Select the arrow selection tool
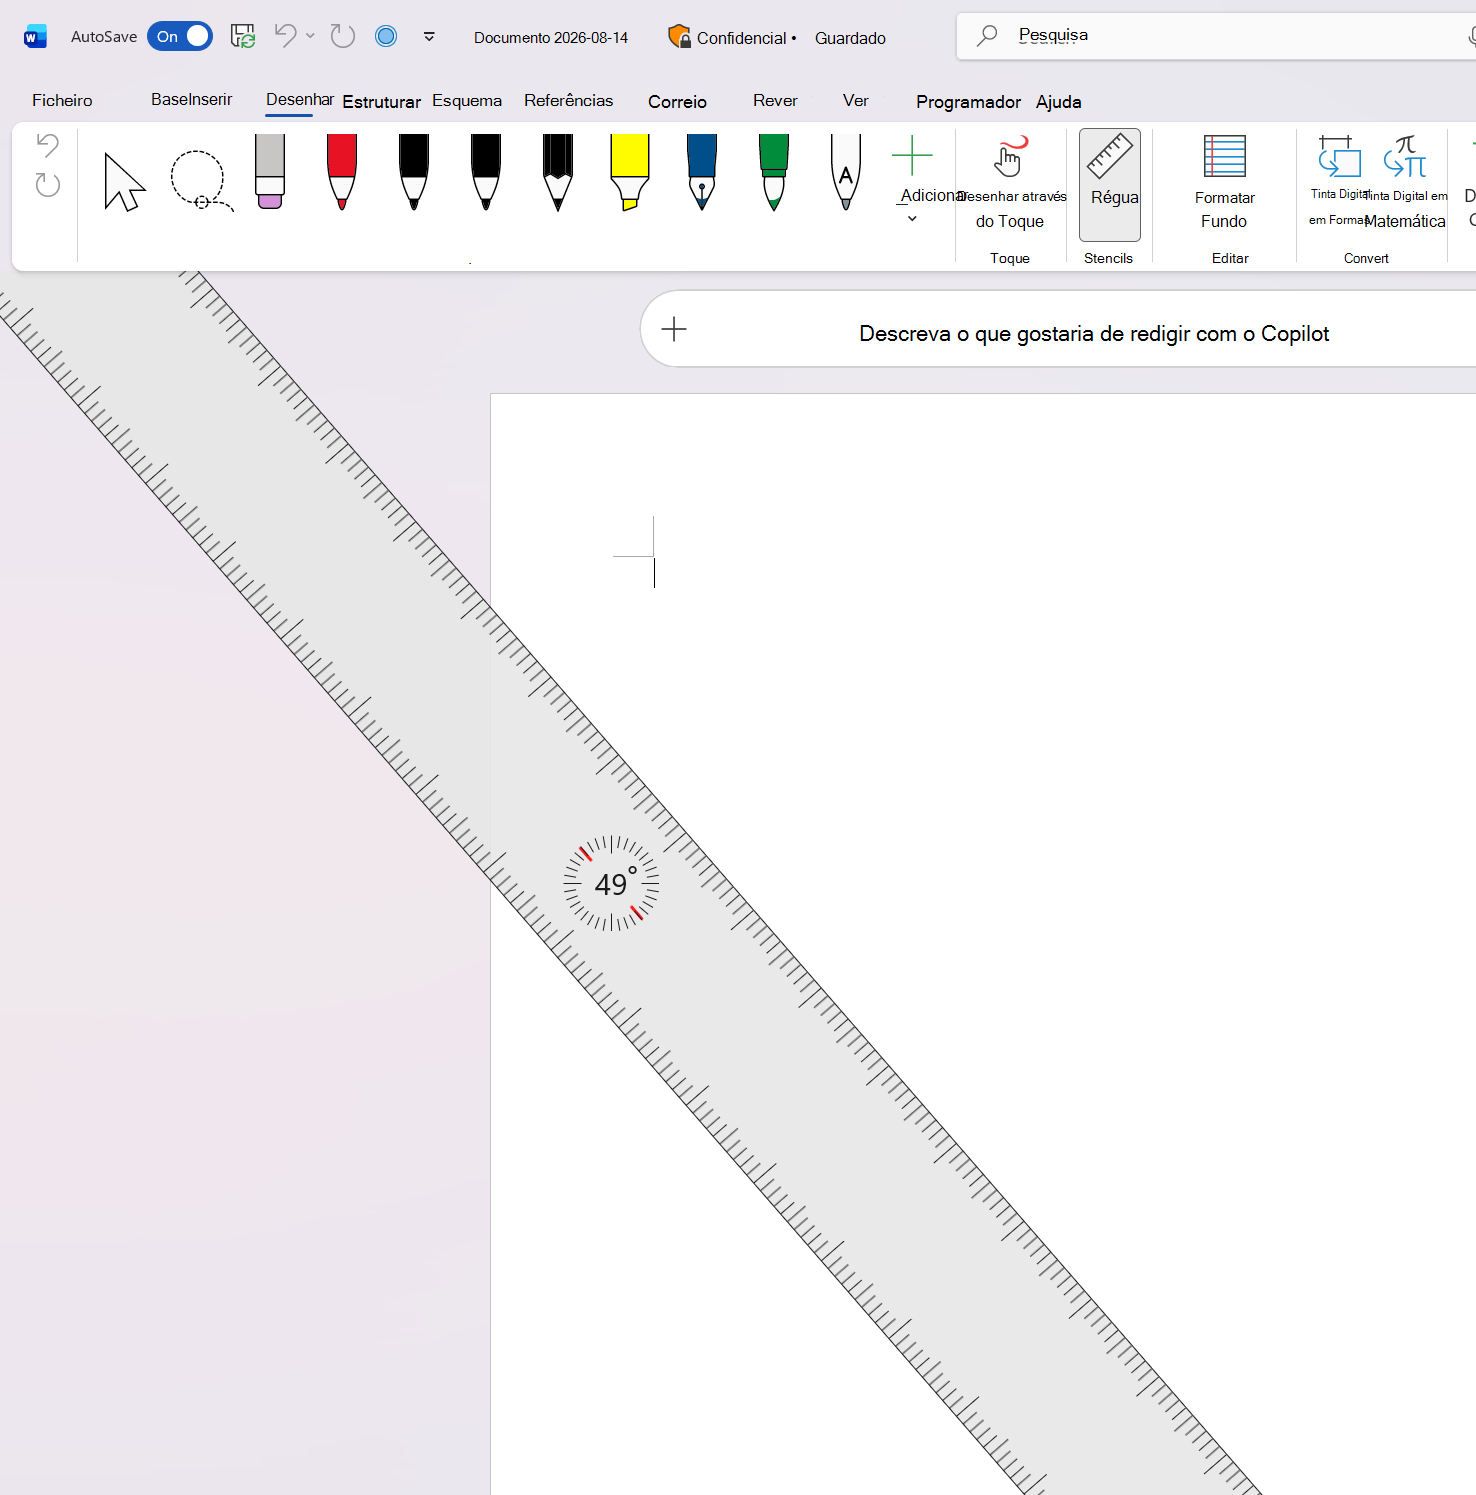The height and width of the screenshot is (1495, 1476). point(125,181)
